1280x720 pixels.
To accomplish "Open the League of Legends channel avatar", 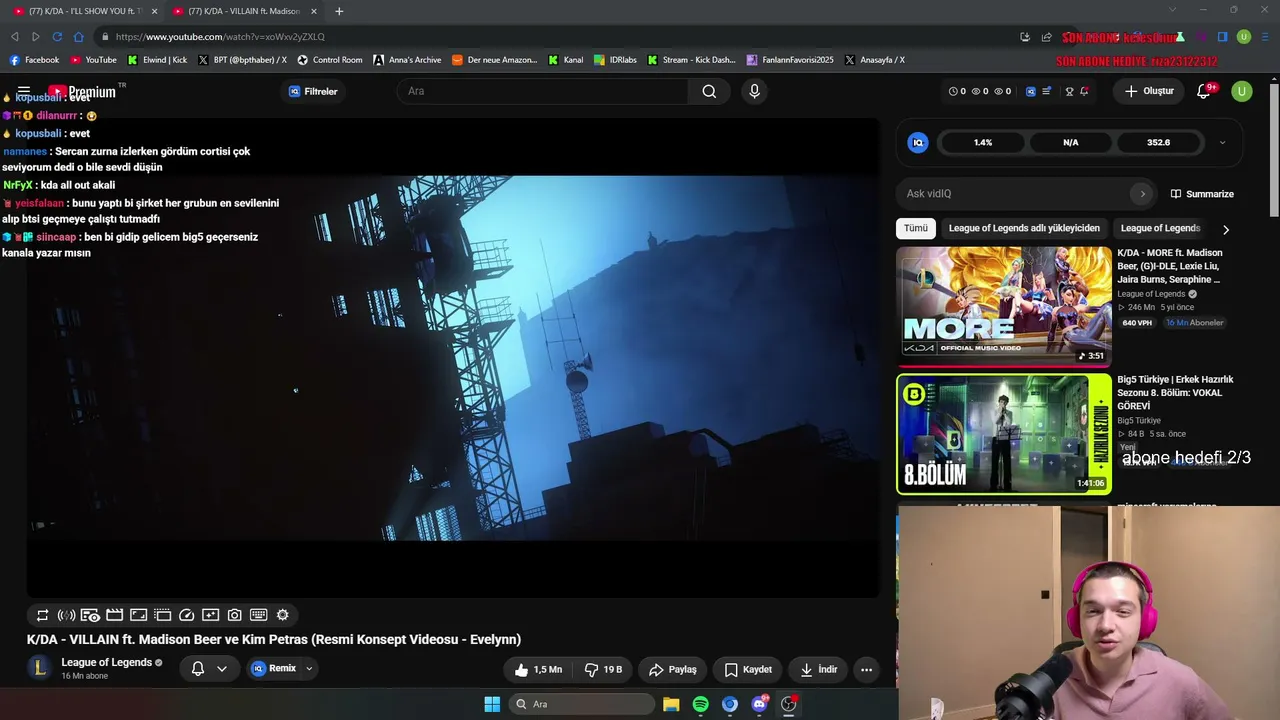I will click(39, 668).
